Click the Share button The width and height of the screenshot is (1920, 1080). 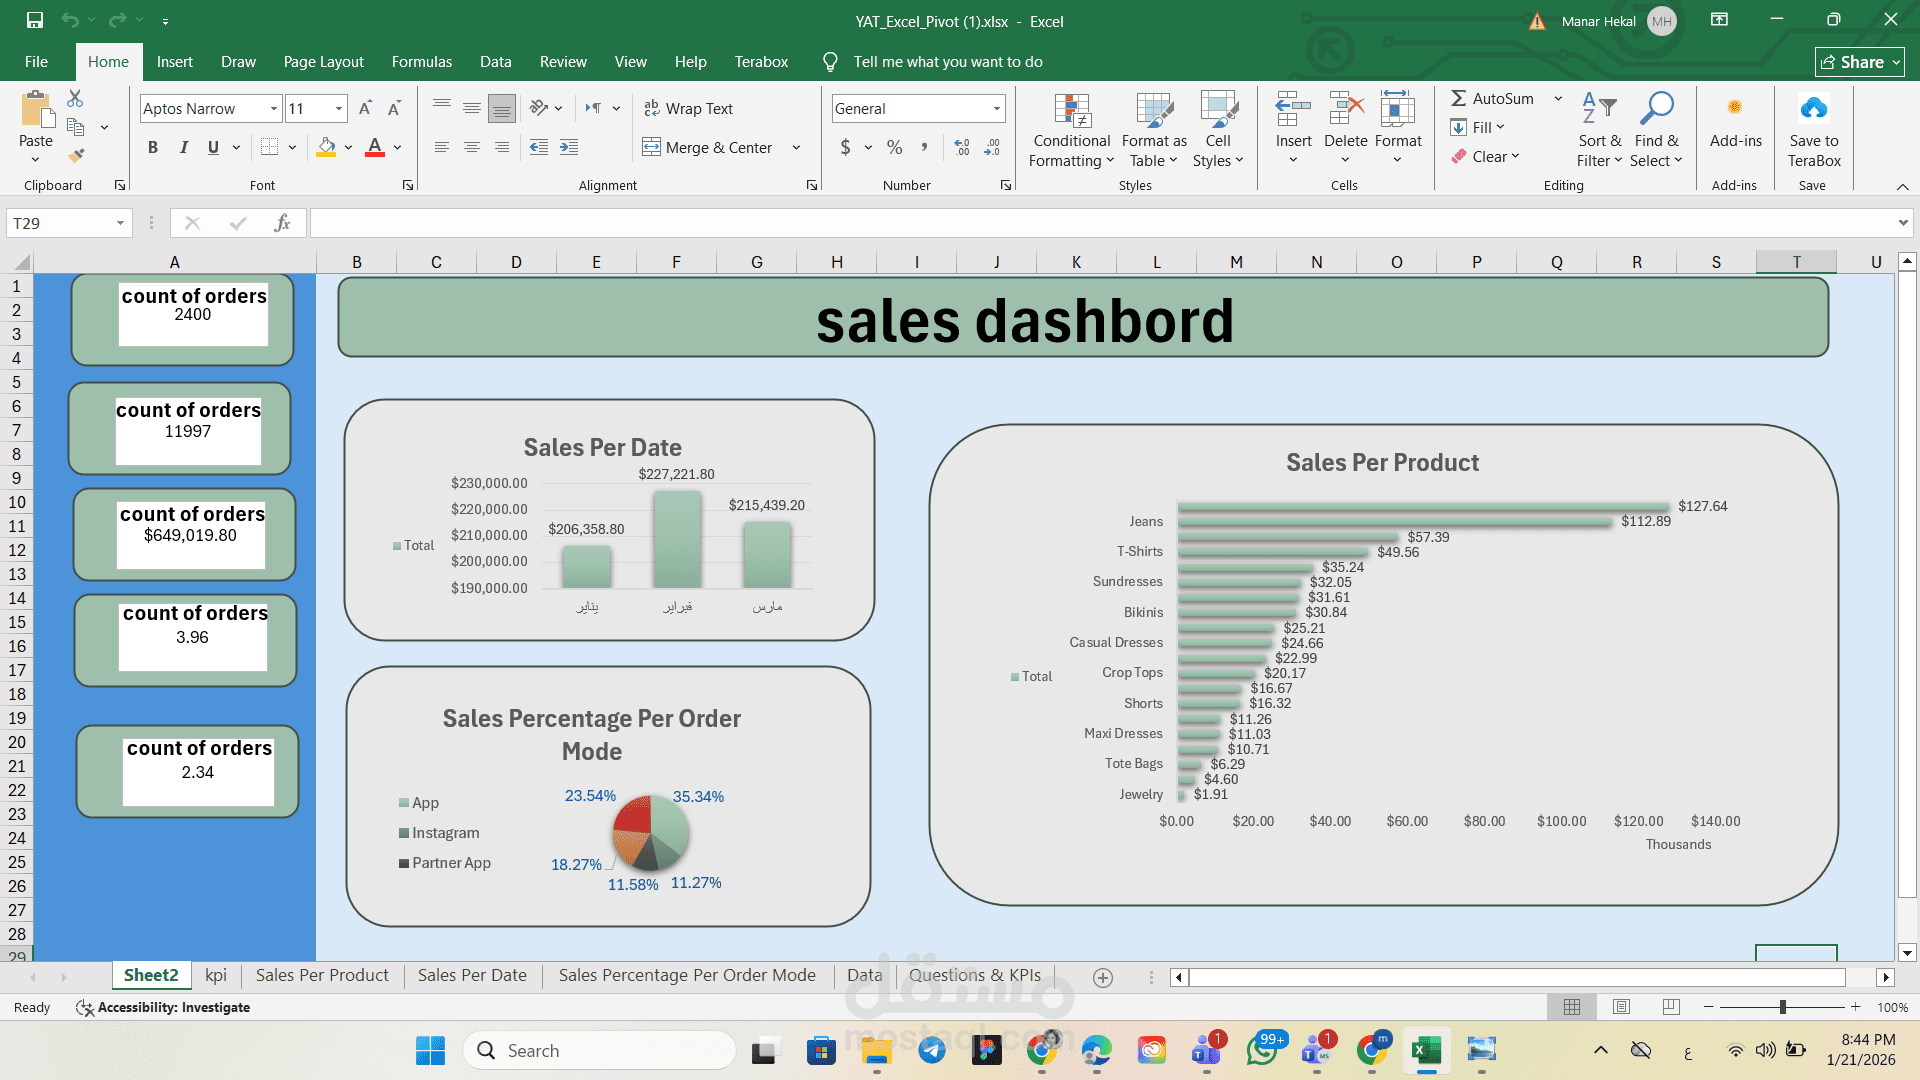pos(1858,61)
